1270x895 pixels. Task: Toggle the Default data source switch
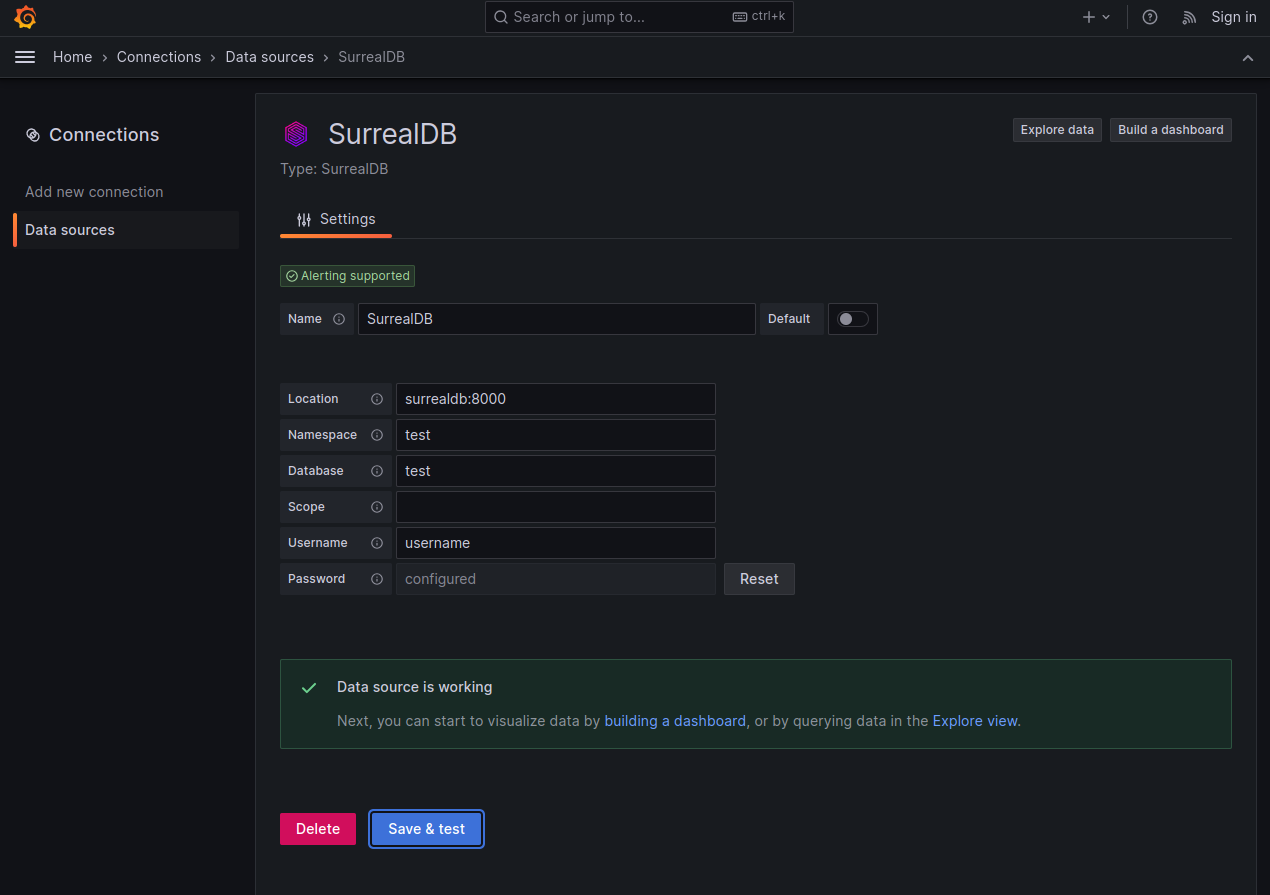point(853,319)
